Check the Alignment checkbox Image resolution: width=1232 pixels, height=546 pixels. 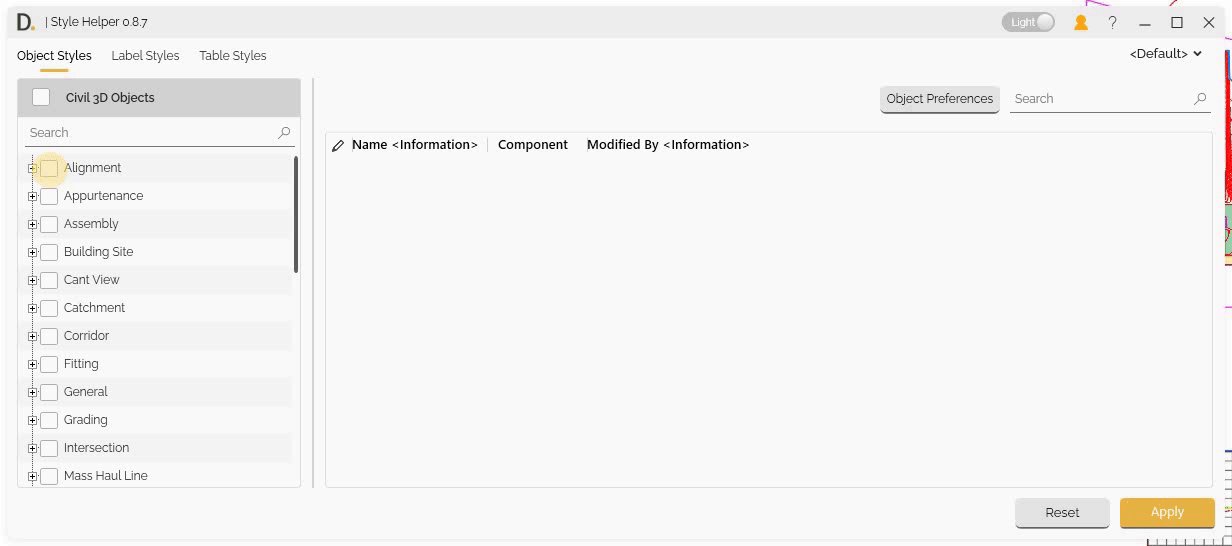49,168
